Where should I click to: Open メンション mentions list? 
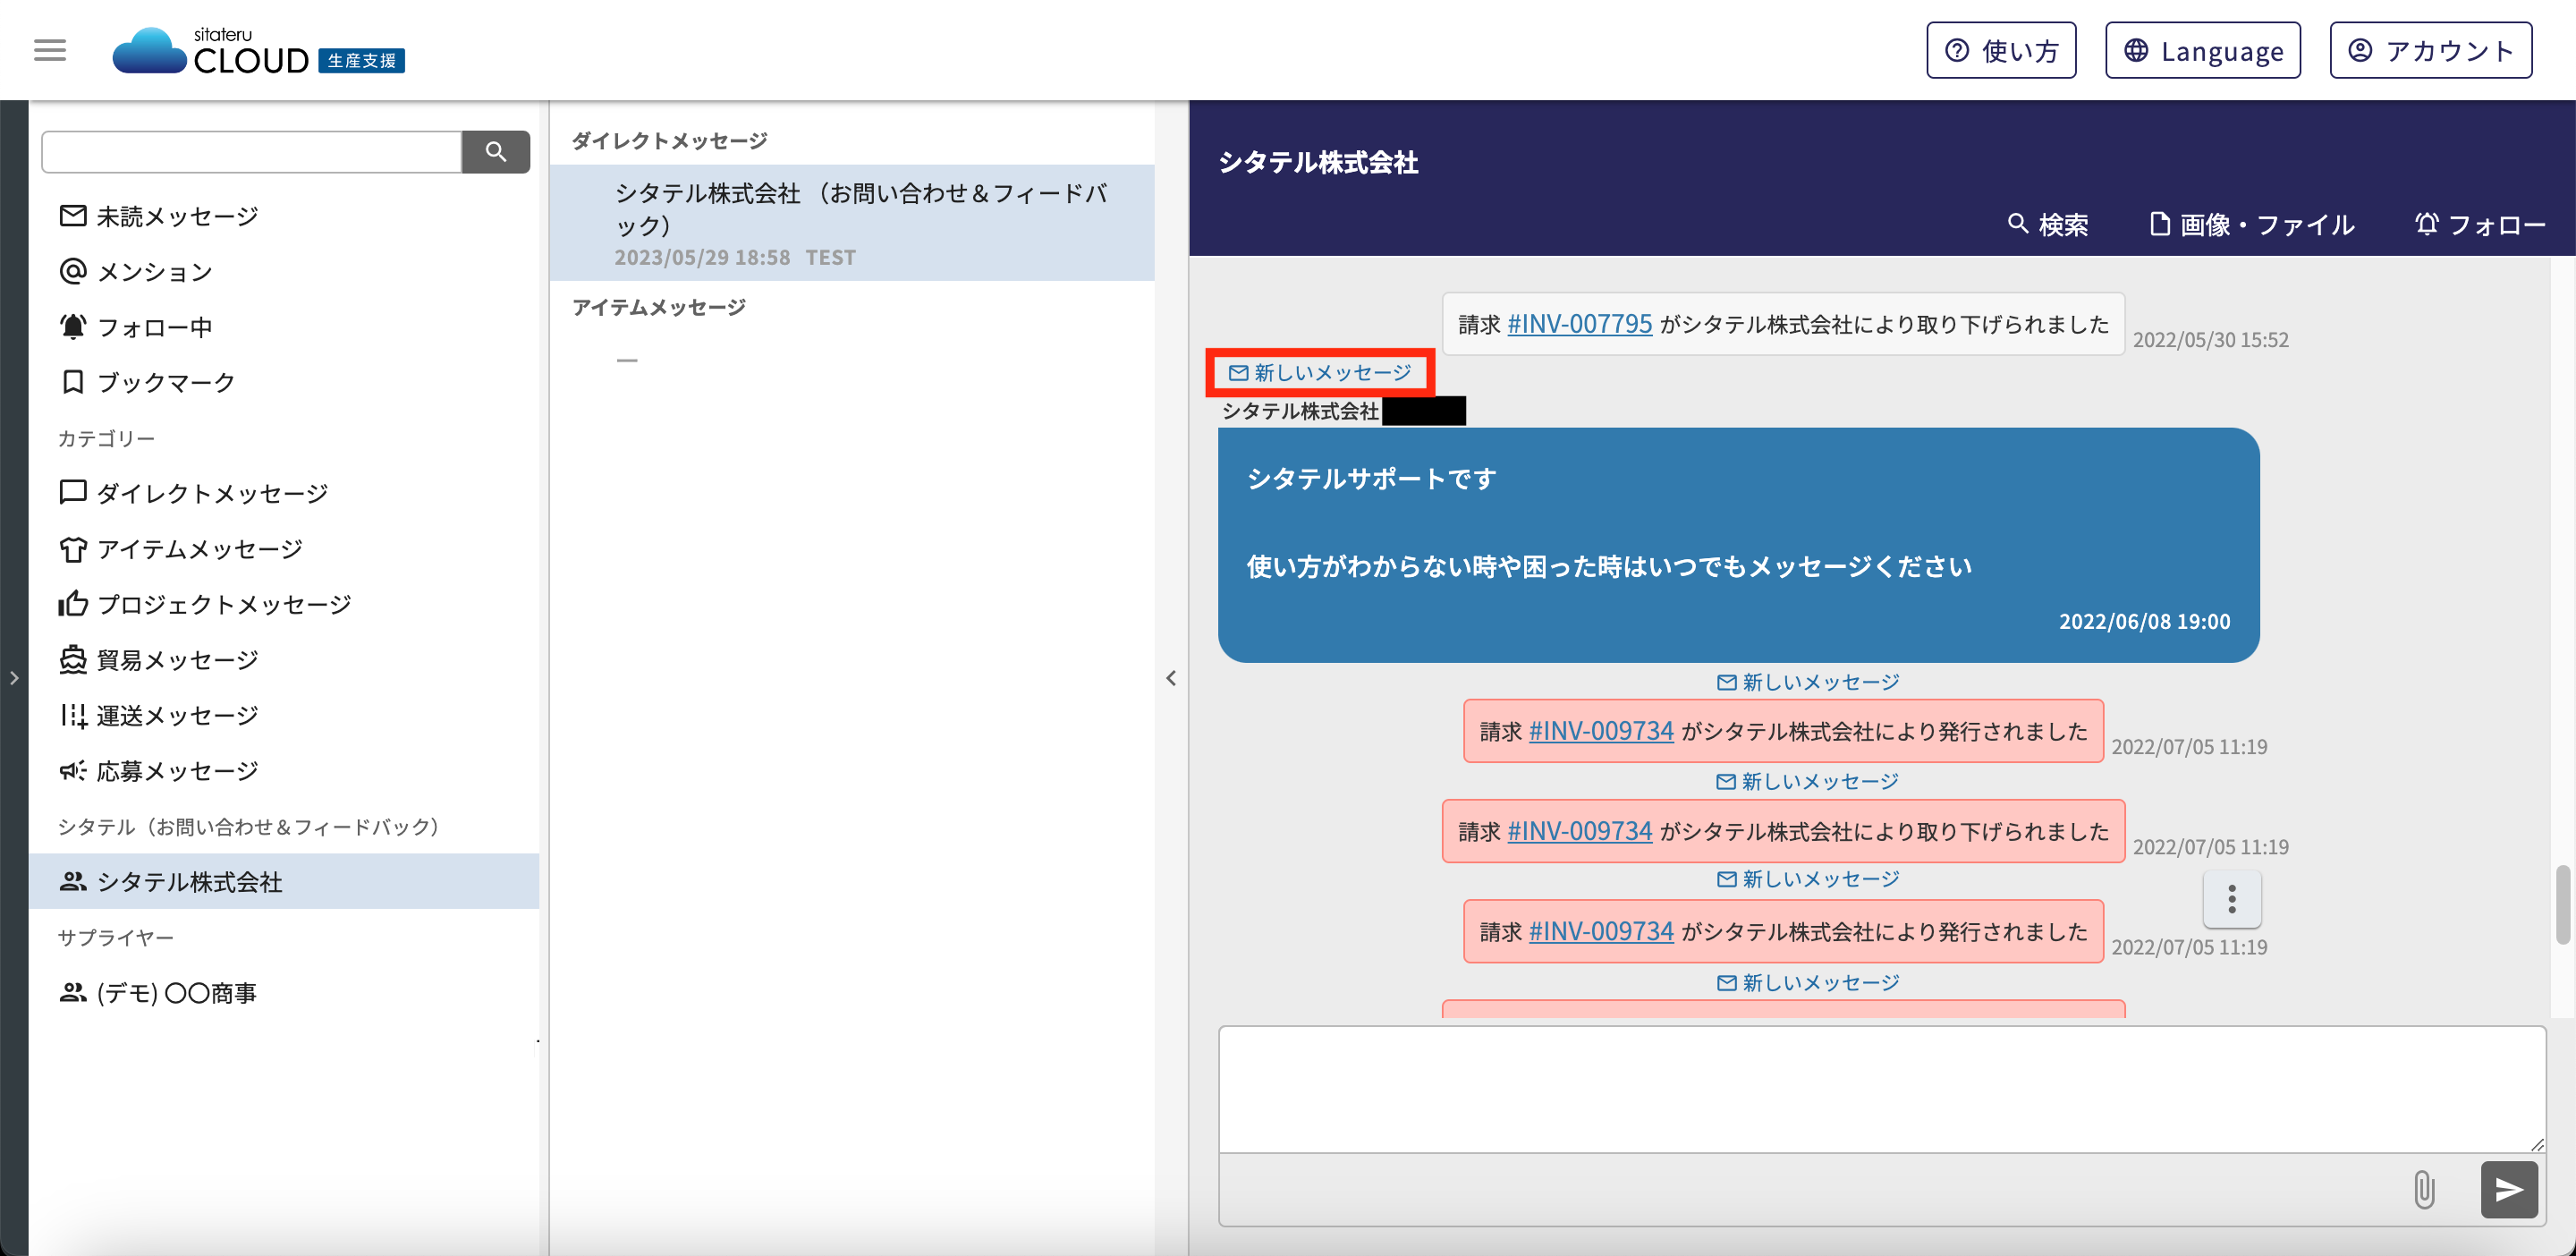tap(285, 272)
